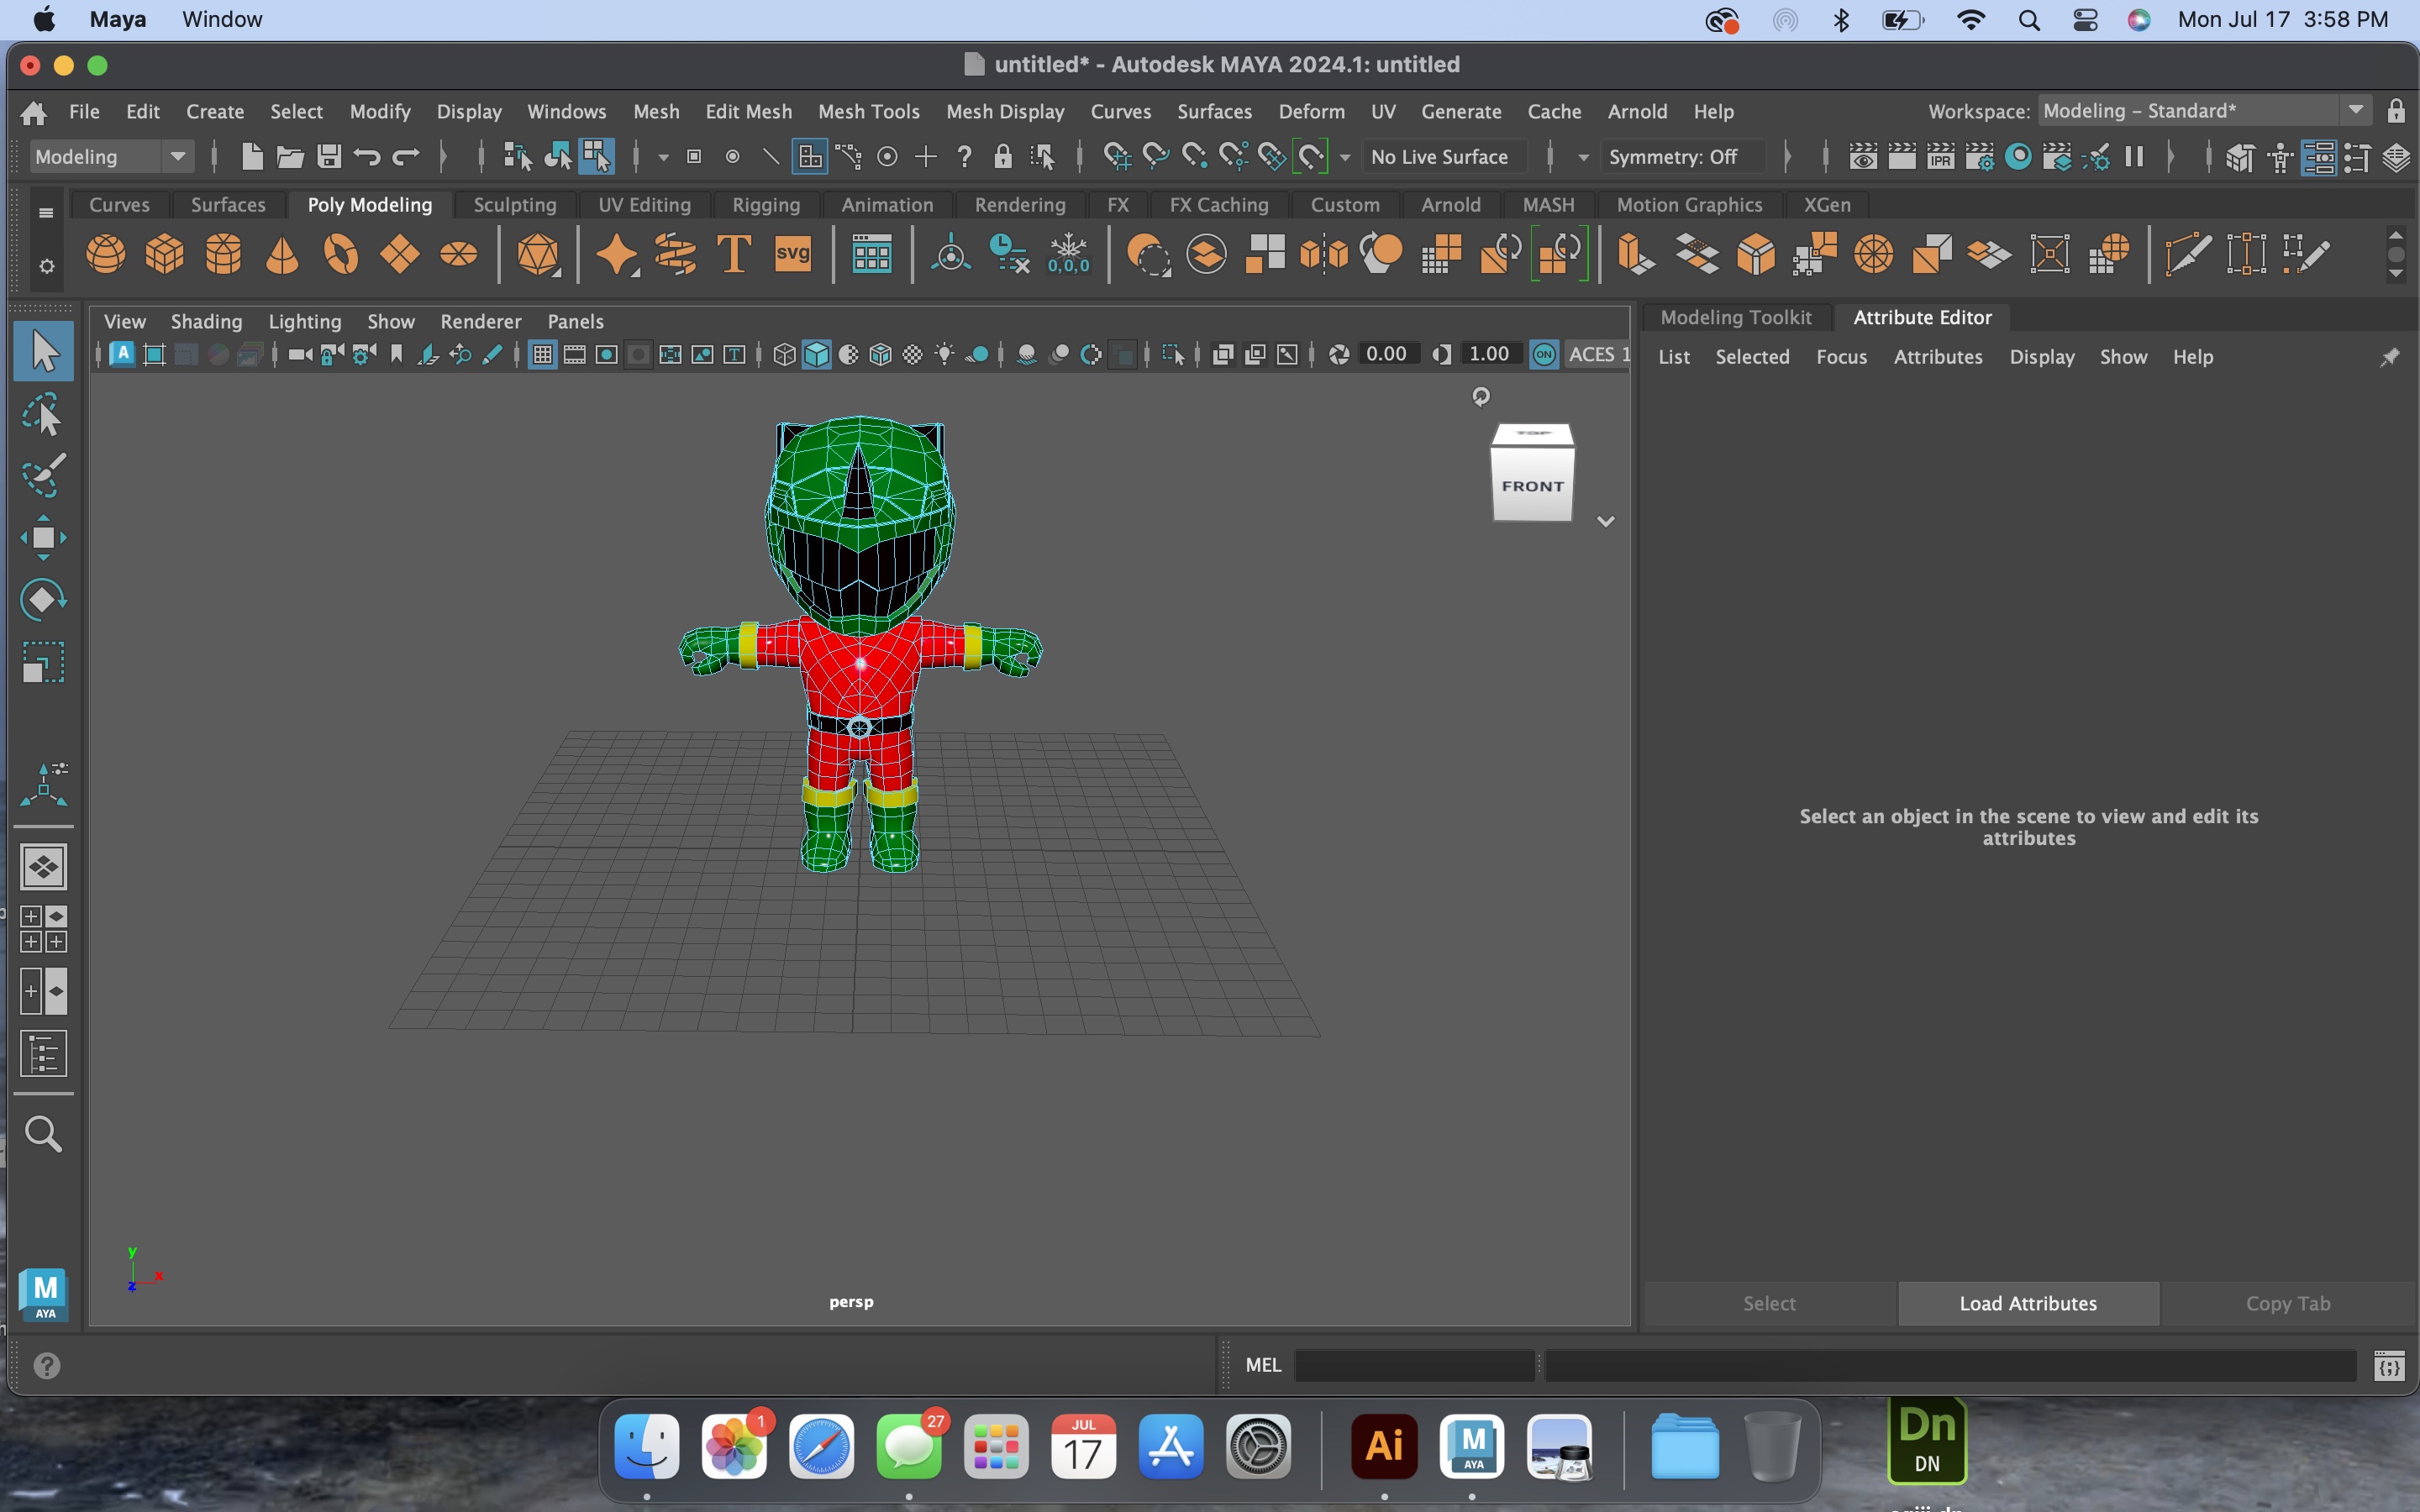Select the Move tool in the toolbox
The height and width of the screenshot is (1512, 2420).
(43, 538)
